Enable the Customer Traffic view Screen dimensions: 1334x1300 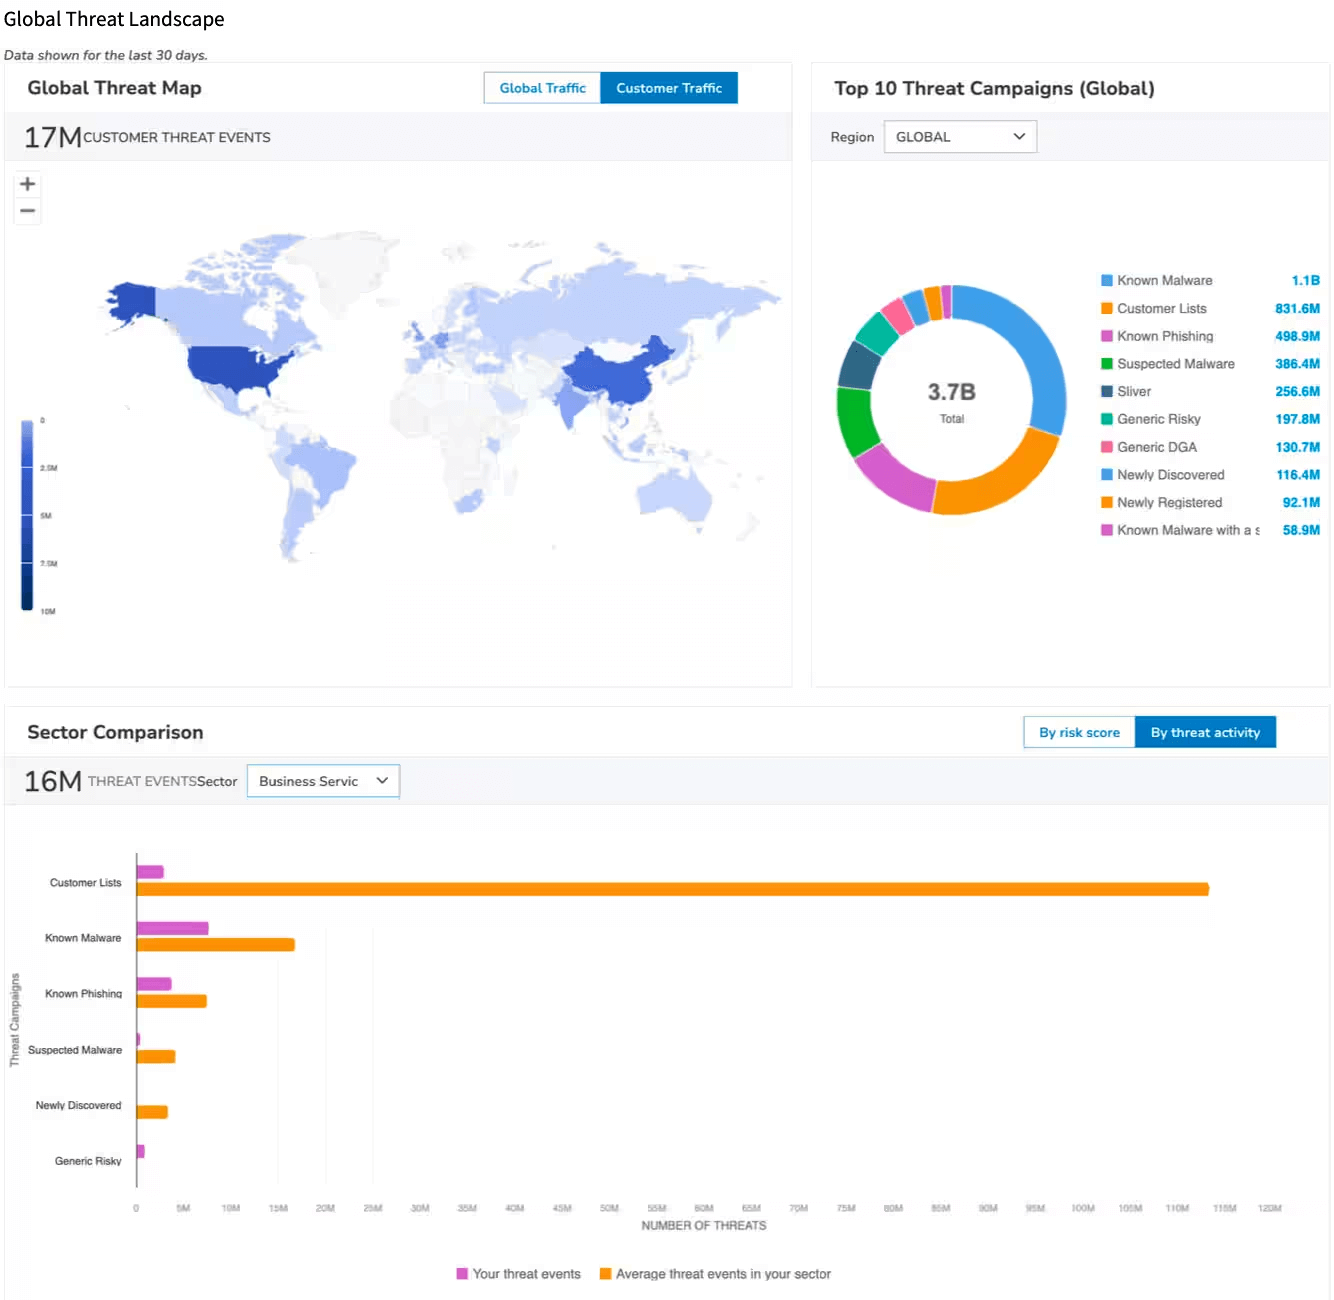(668, 87)
